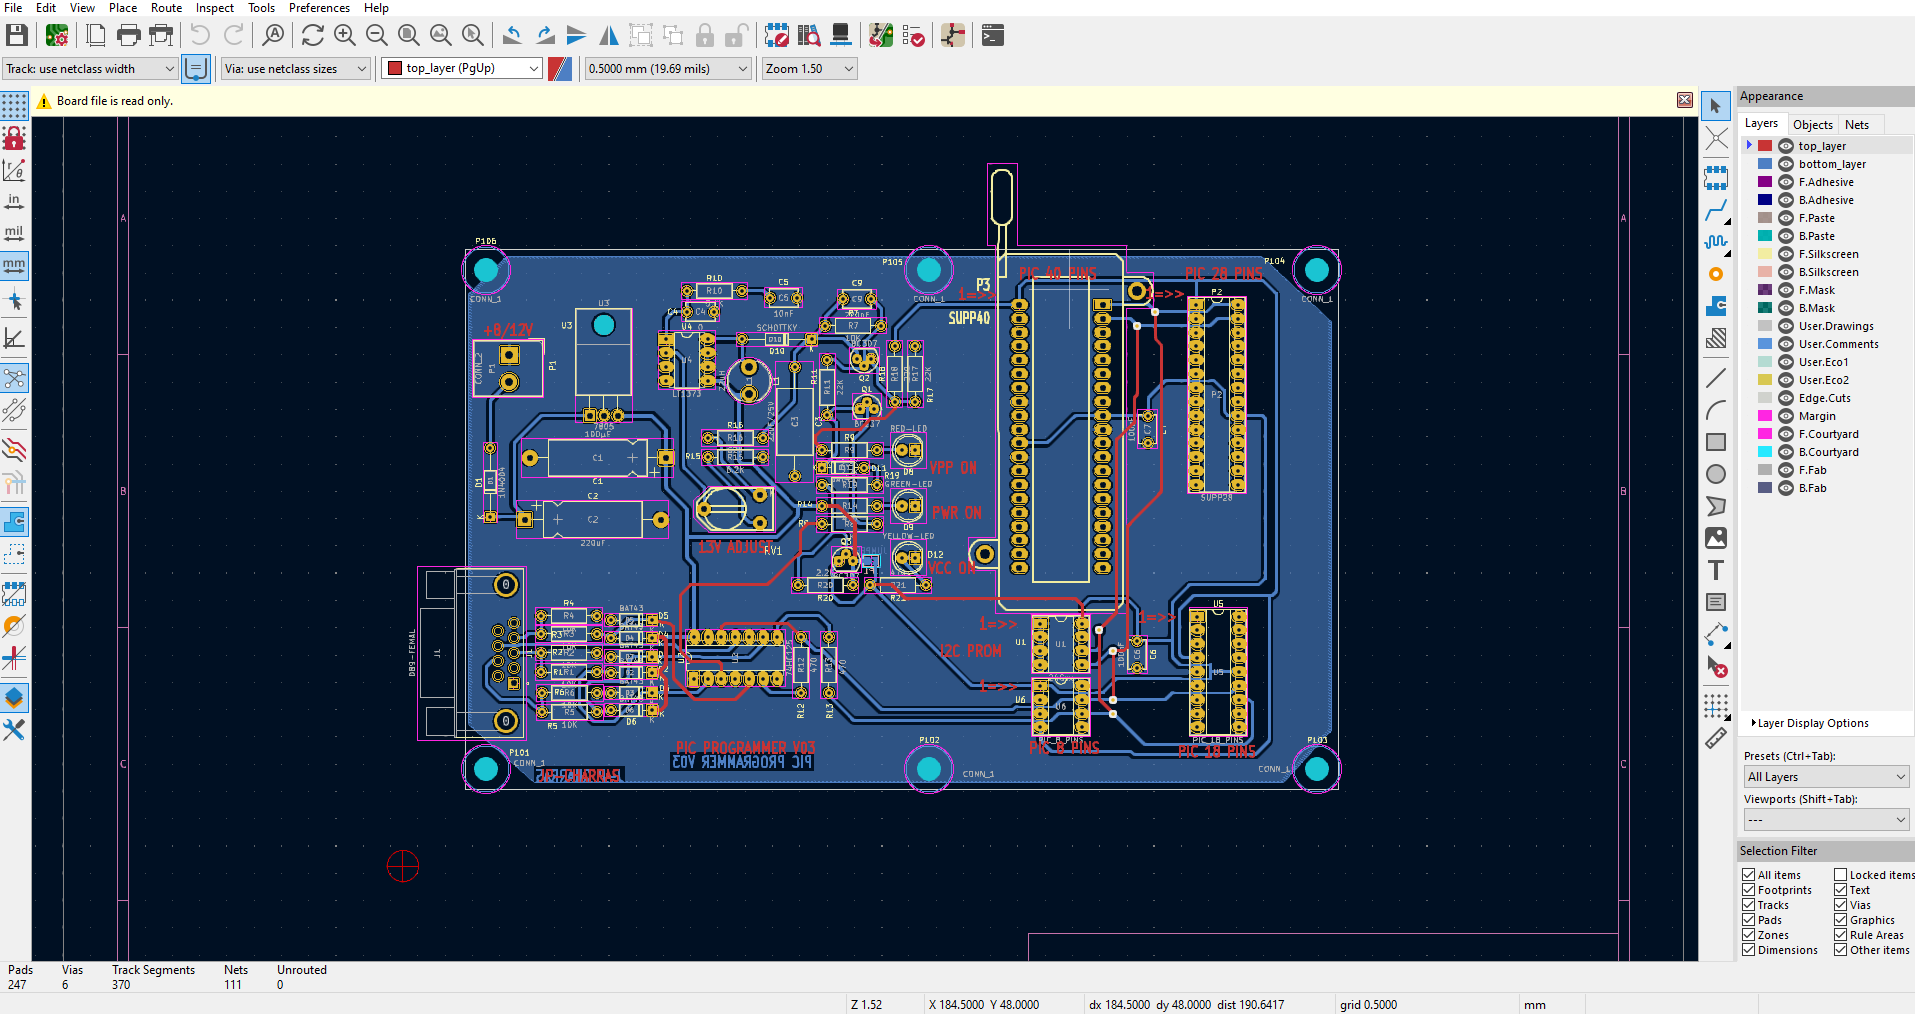Mirror selection horizontally
Viewport: 1915px width, 1014px height.
pyautogui.click(x=609, y=36)
